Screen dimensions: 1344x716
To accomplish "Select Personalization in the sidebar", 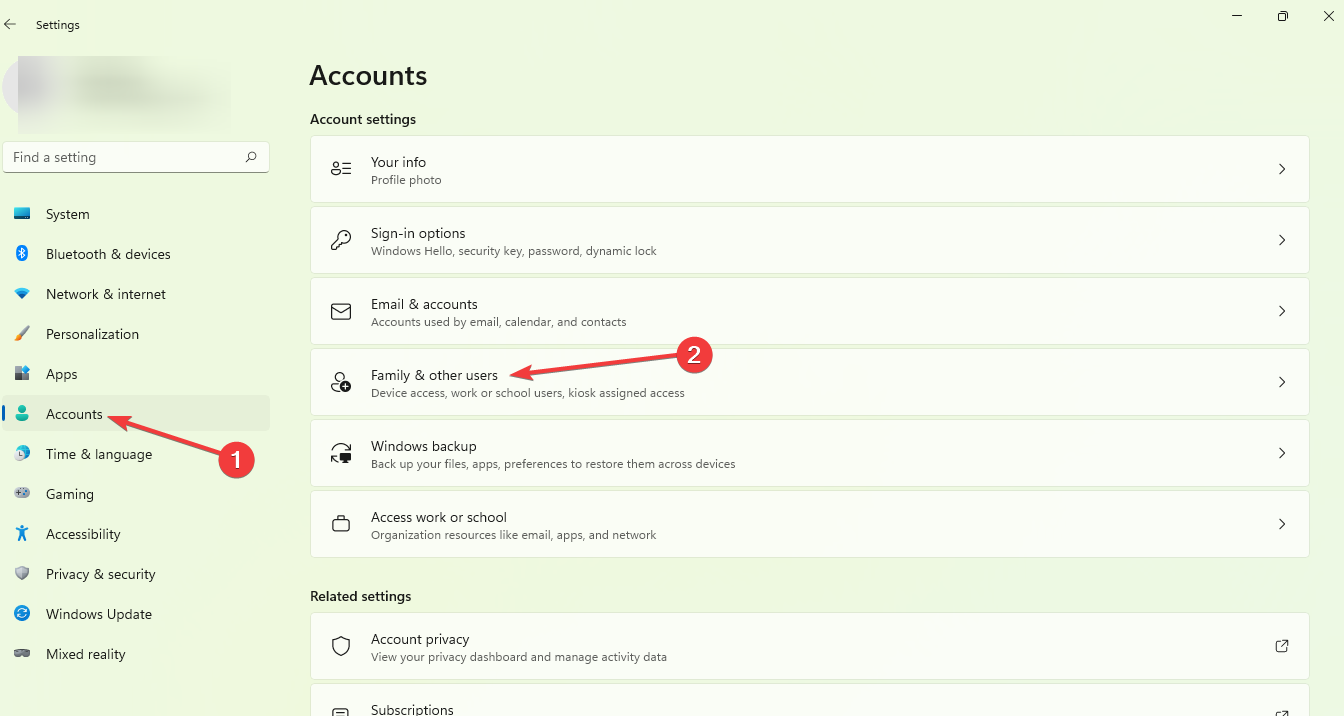I will (92, 334).
